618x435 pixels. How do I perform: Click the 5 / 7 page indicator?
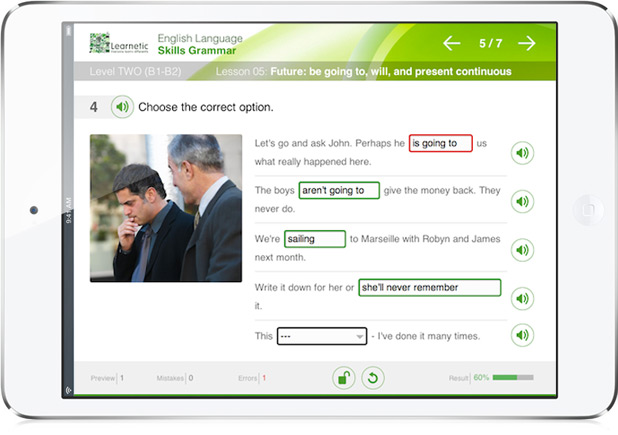[490, 43]
